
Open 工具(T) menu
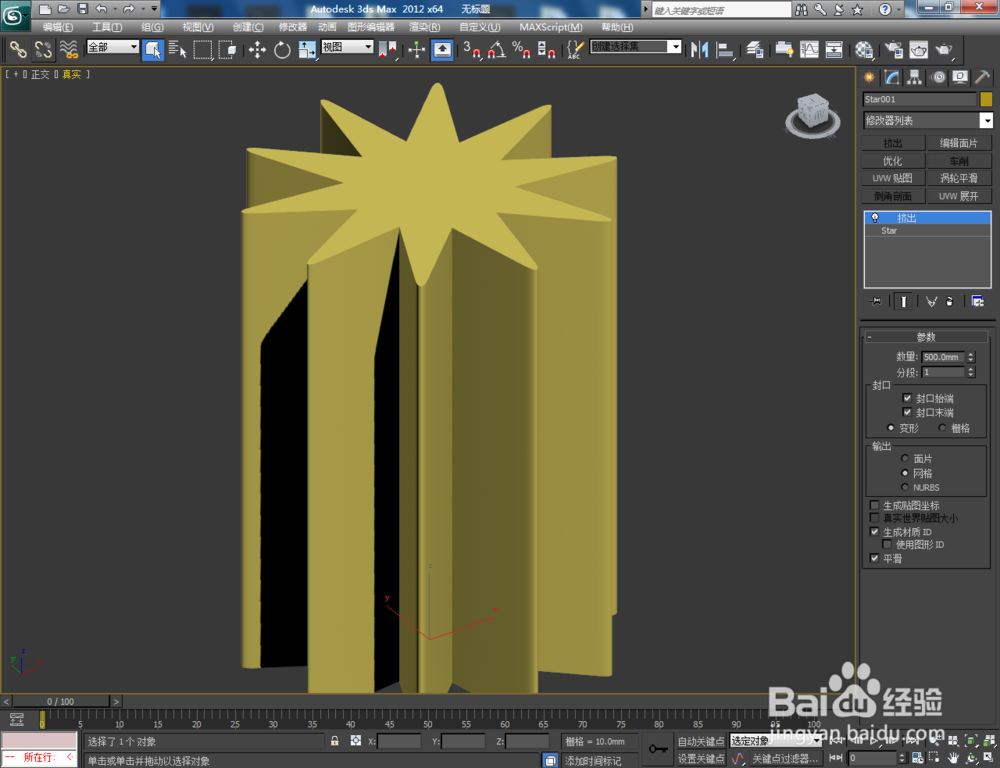click(x=107, y=27)
